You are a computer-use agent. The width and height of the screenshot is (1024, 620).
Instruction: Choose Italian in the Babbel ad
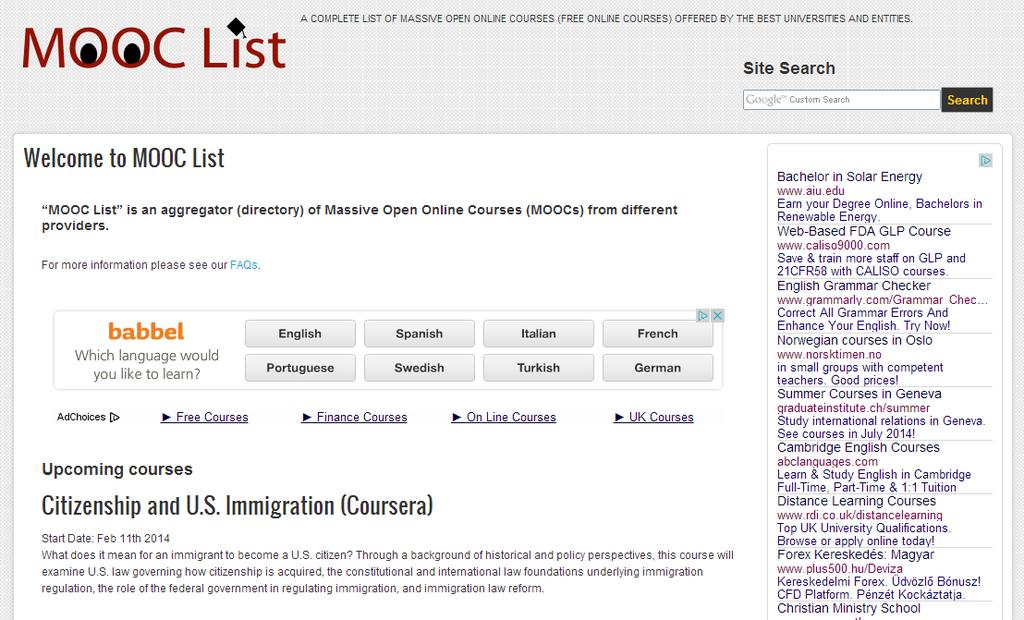[x=538, y=333]
